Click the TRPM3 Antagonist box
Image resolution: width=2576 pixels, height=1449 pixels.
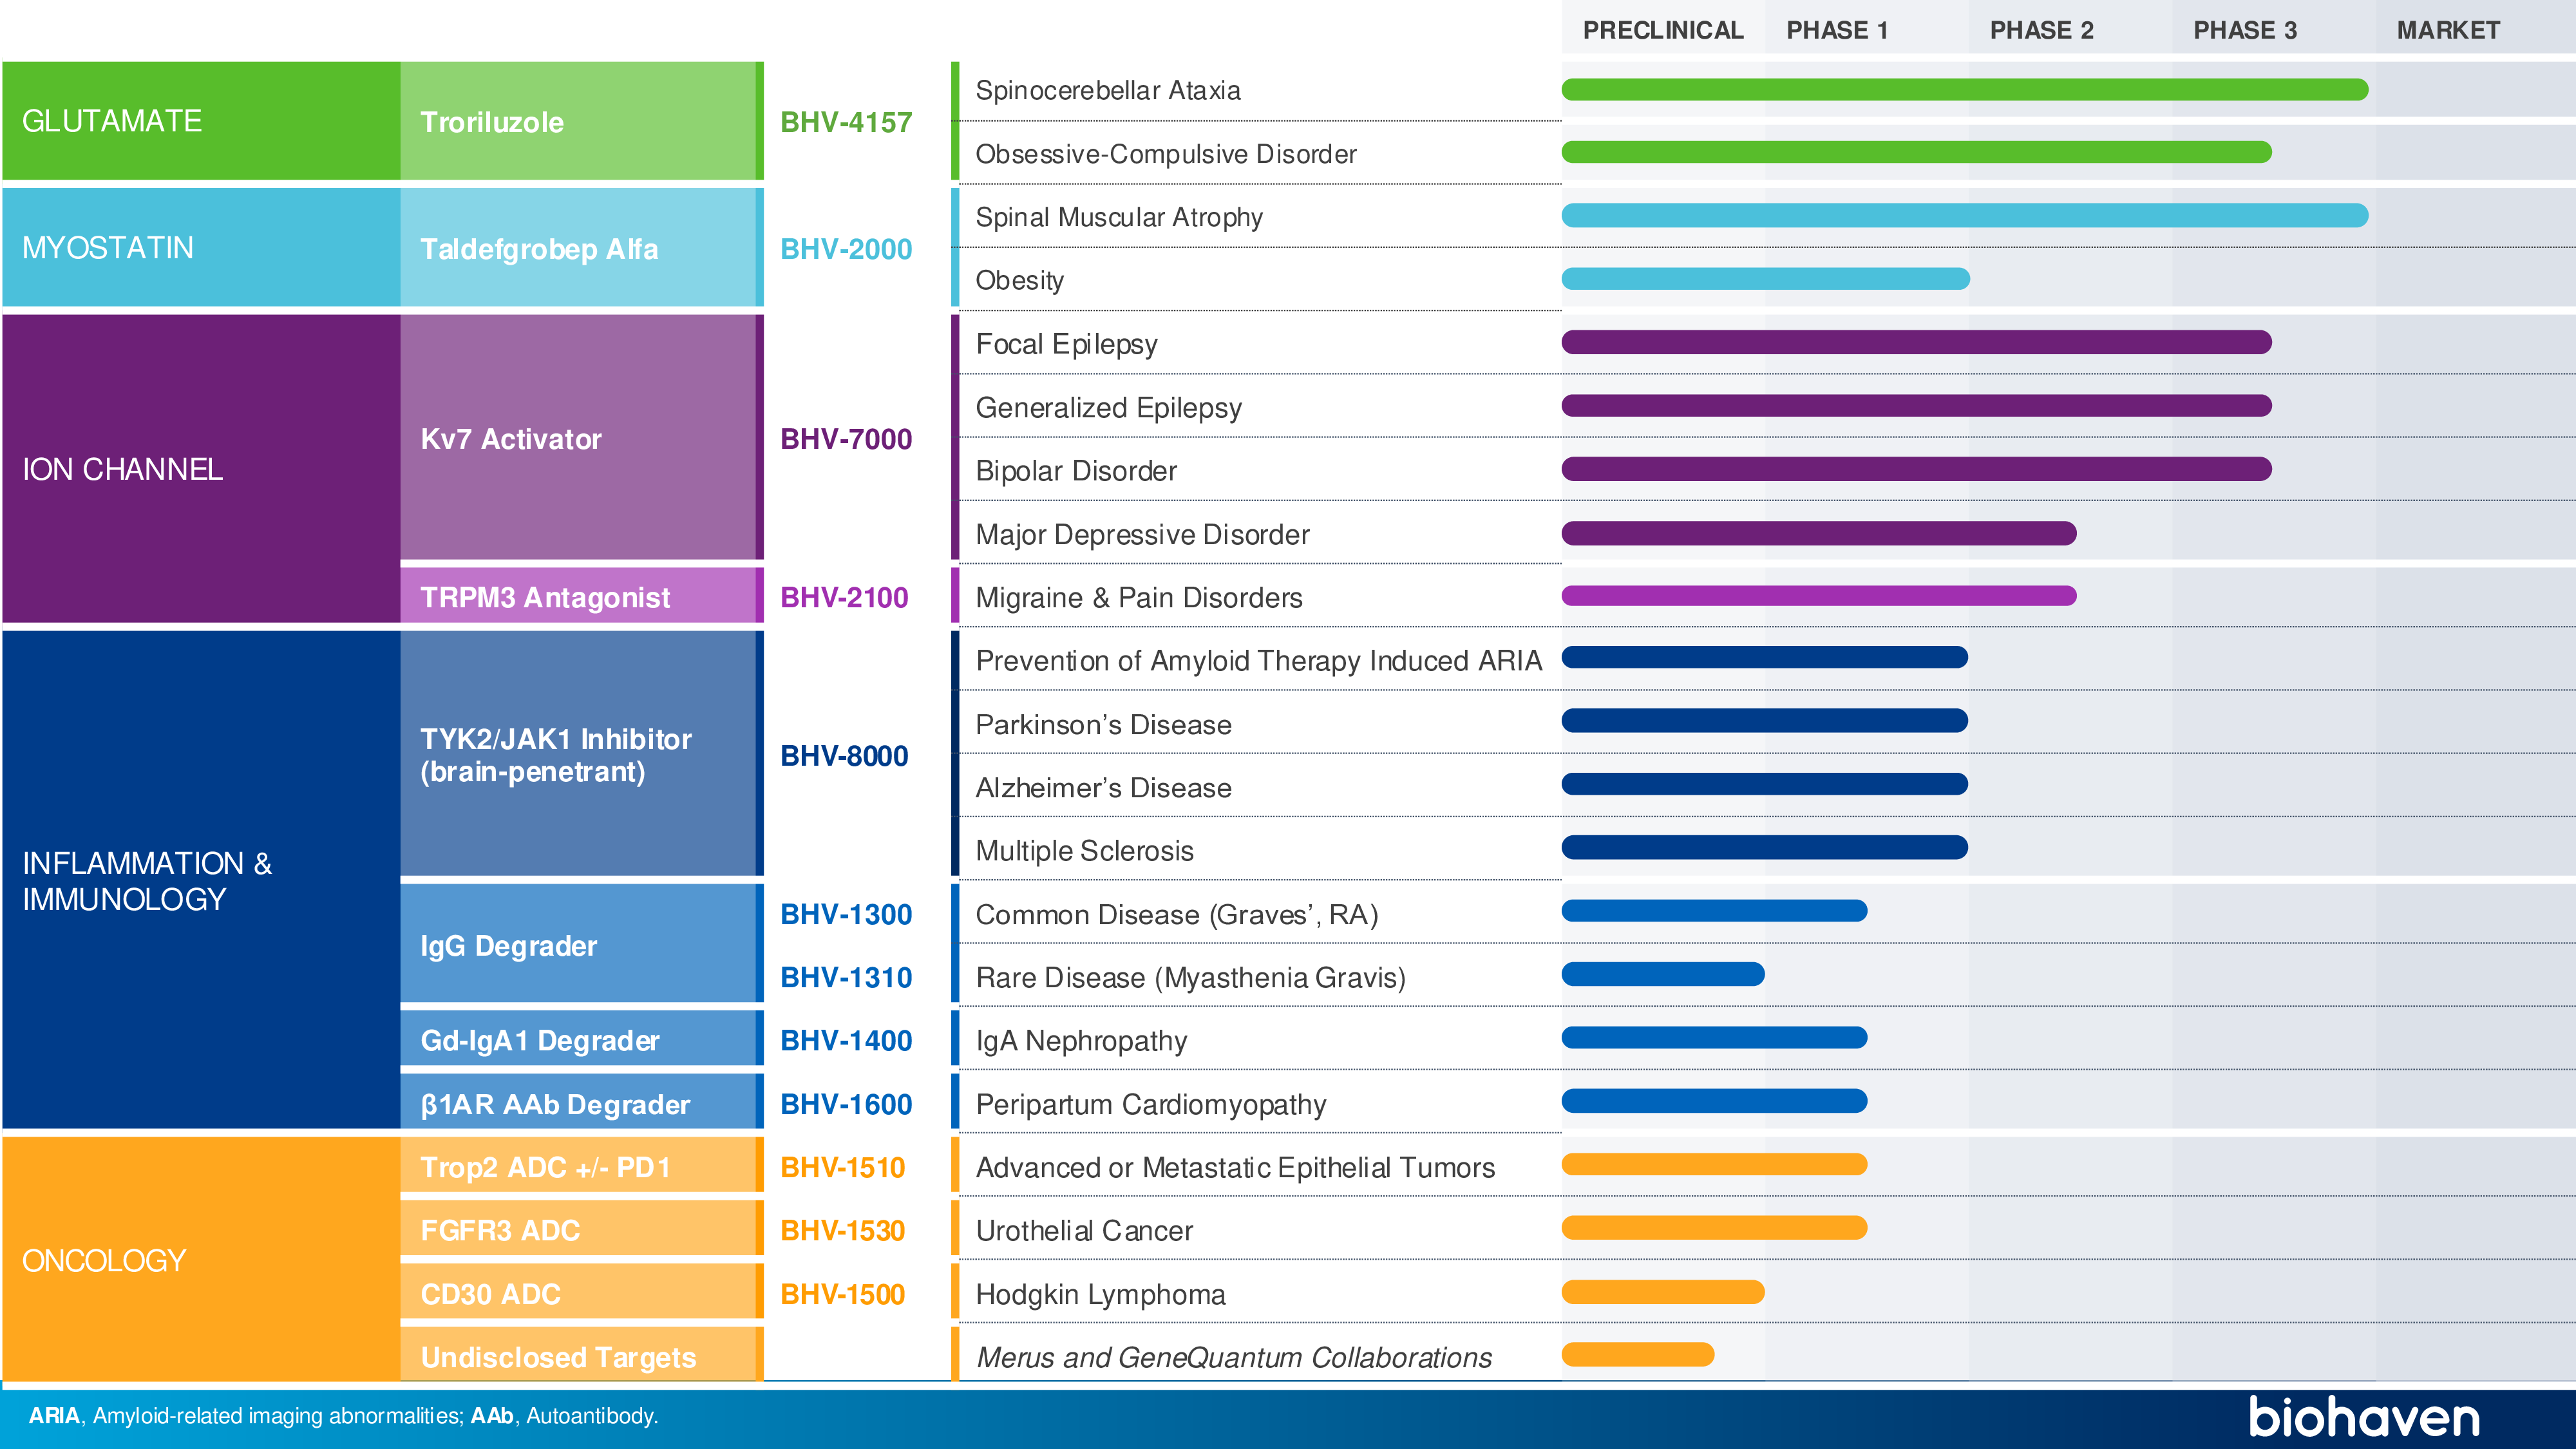coord(582,596)
